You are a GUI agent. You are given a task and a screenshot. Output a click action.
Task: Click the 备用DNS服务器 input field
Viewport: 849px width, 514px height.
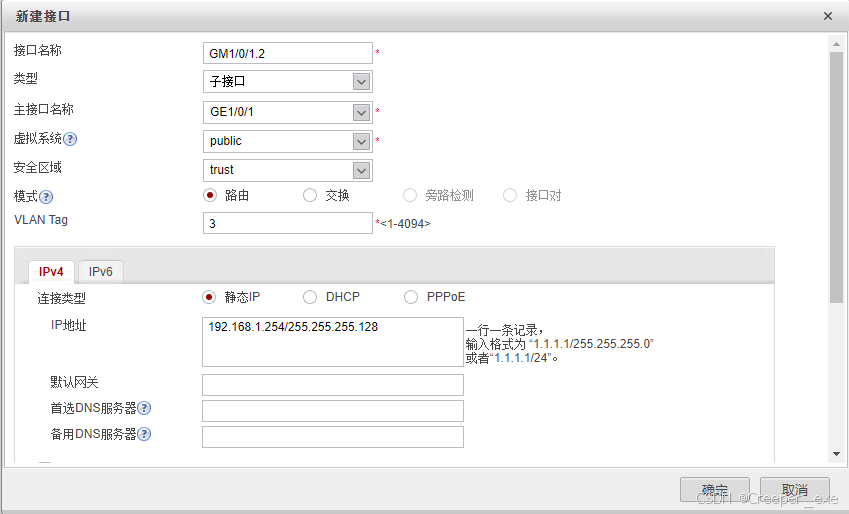332,437
